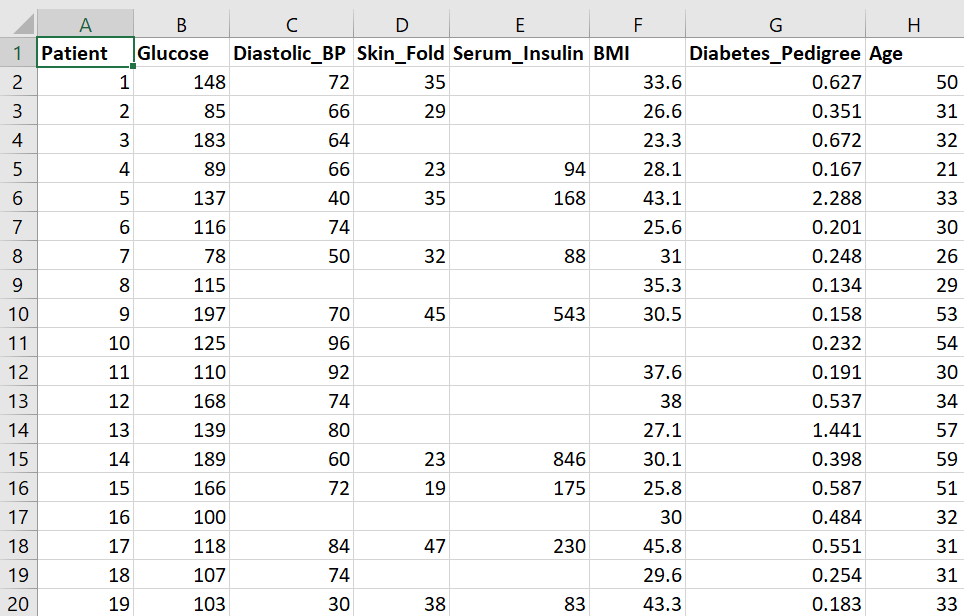
Task: Select Skin_Fold value 47 cell
Action: coord(401,546)
